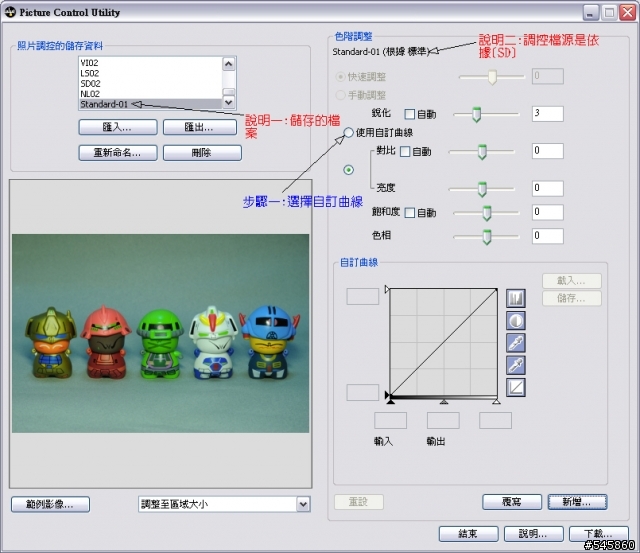Enable the 自動 checkbox for 飽和度
The width and height of the screenshot is (640, 553).
click(409, 213)
